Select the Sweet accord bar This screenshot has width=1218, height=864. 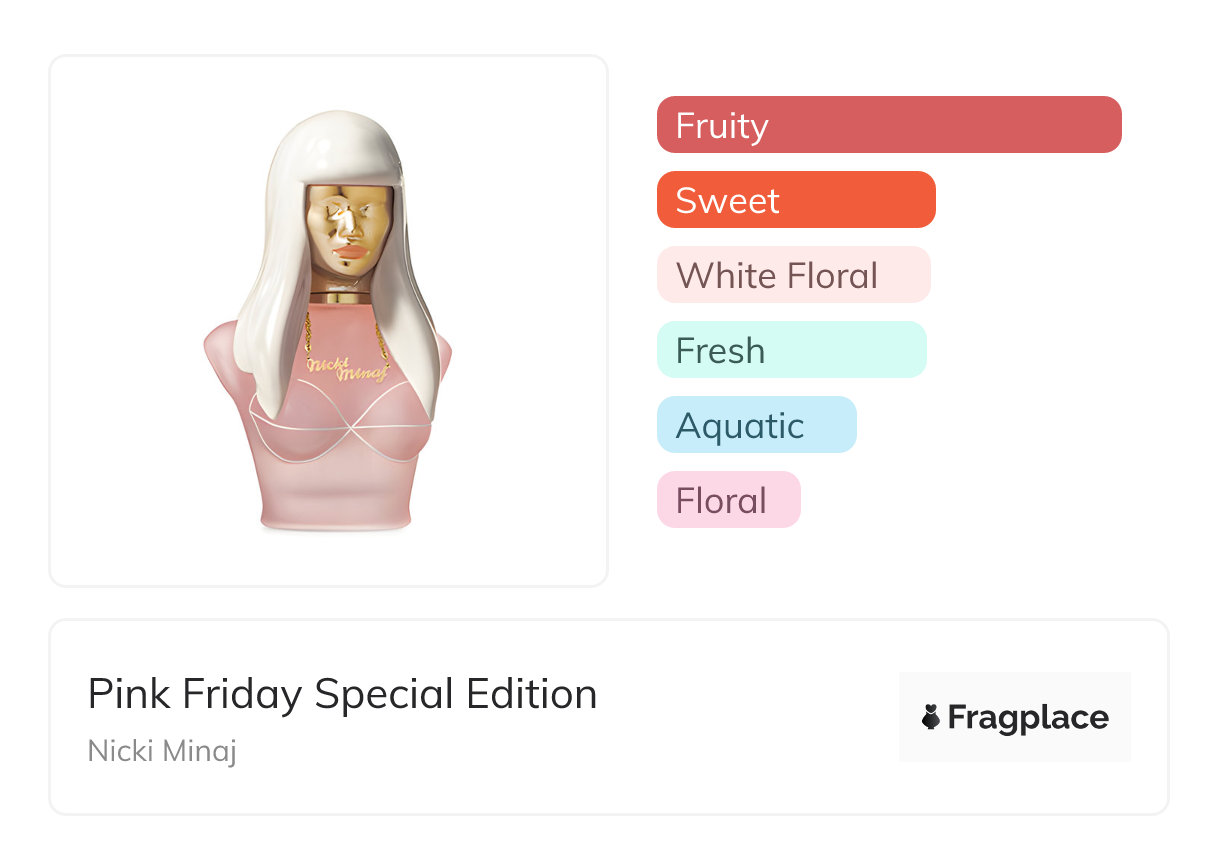pyautogui.click(x=796, y=200)
